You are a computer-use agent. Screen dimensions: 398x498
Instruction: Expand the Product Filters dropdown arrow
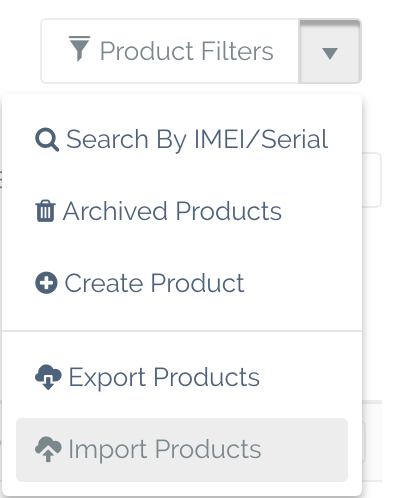330,51
